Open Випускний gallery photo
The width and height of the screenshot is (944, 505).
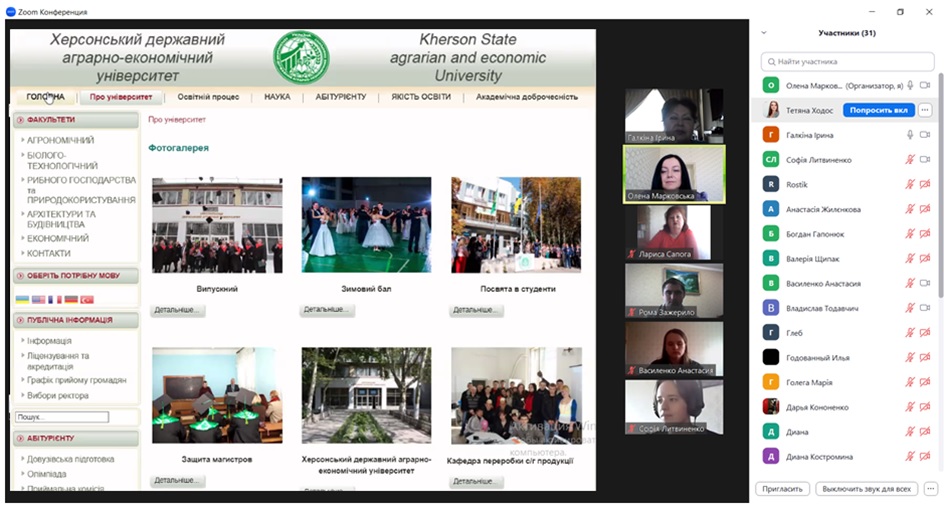tap(217, 225)
